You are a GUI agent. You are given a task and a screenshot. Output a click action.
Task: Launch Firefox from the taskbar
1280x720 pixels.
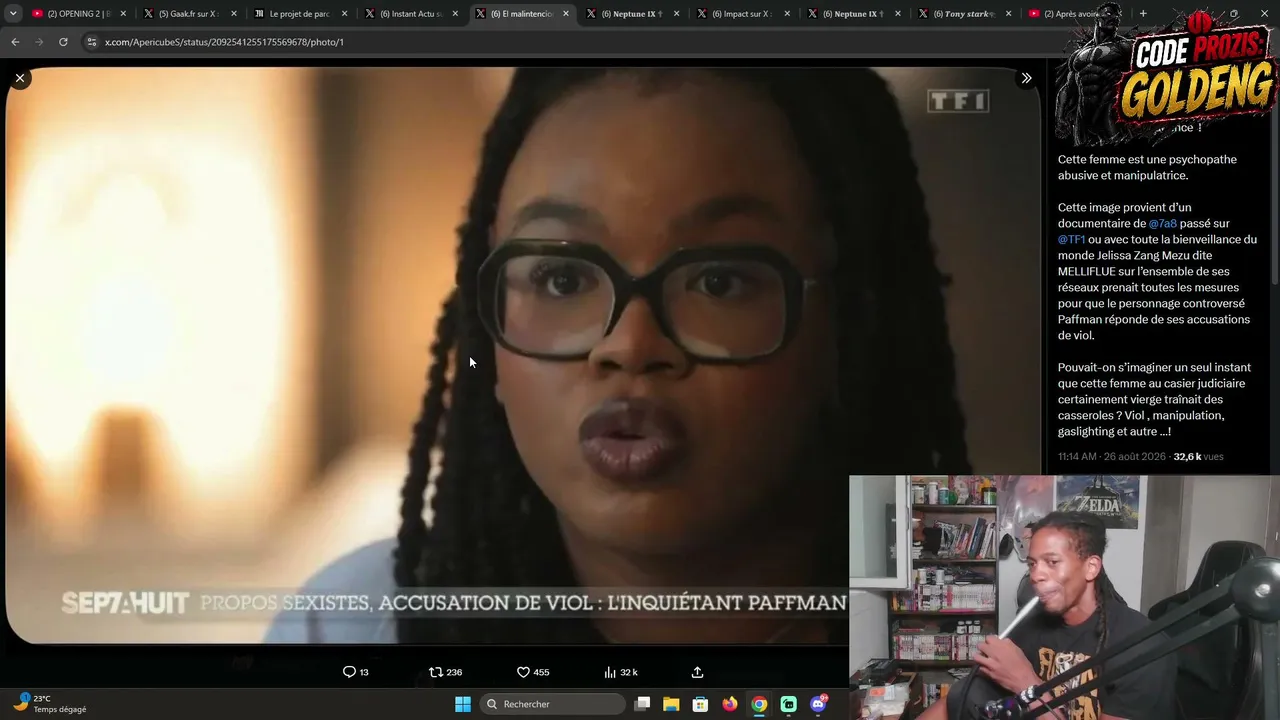pyautogui.click(x=730, y=704)
